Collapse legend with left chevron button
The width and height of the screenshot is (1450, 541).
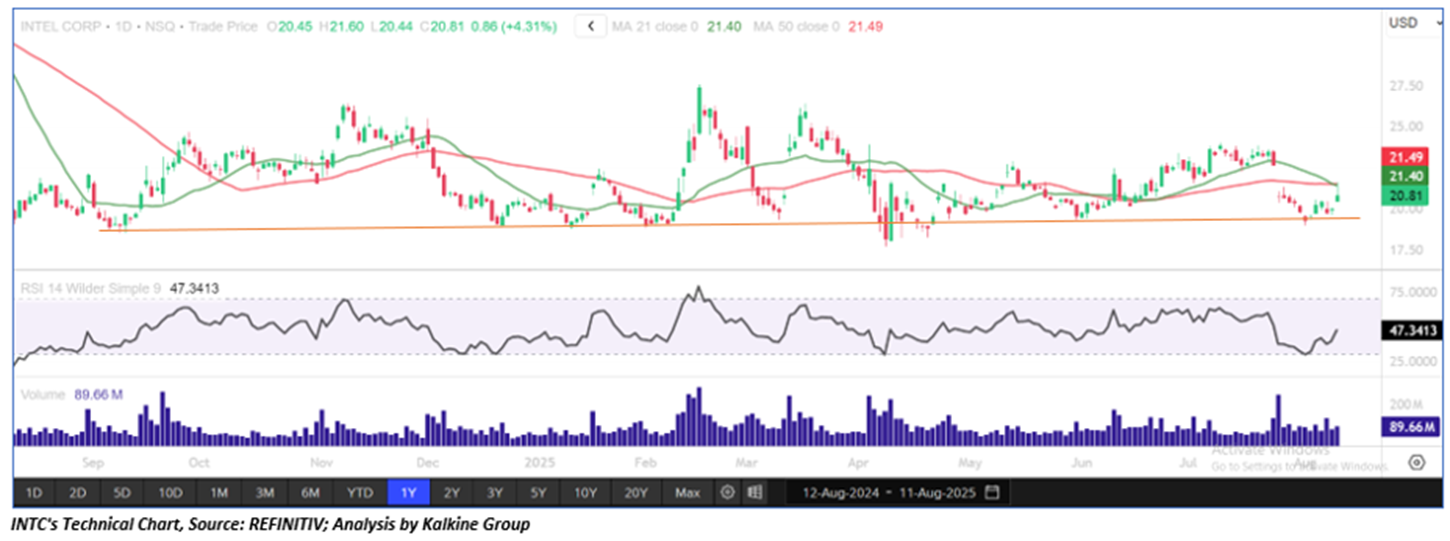(x=592, y=25)
